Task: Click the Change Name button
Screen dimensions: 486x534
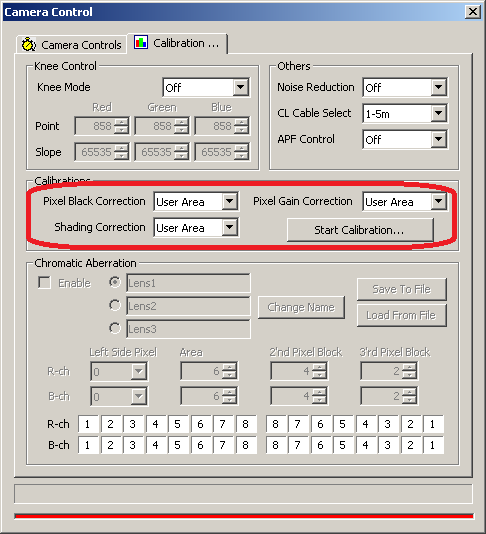Action: tap(301, 307)
